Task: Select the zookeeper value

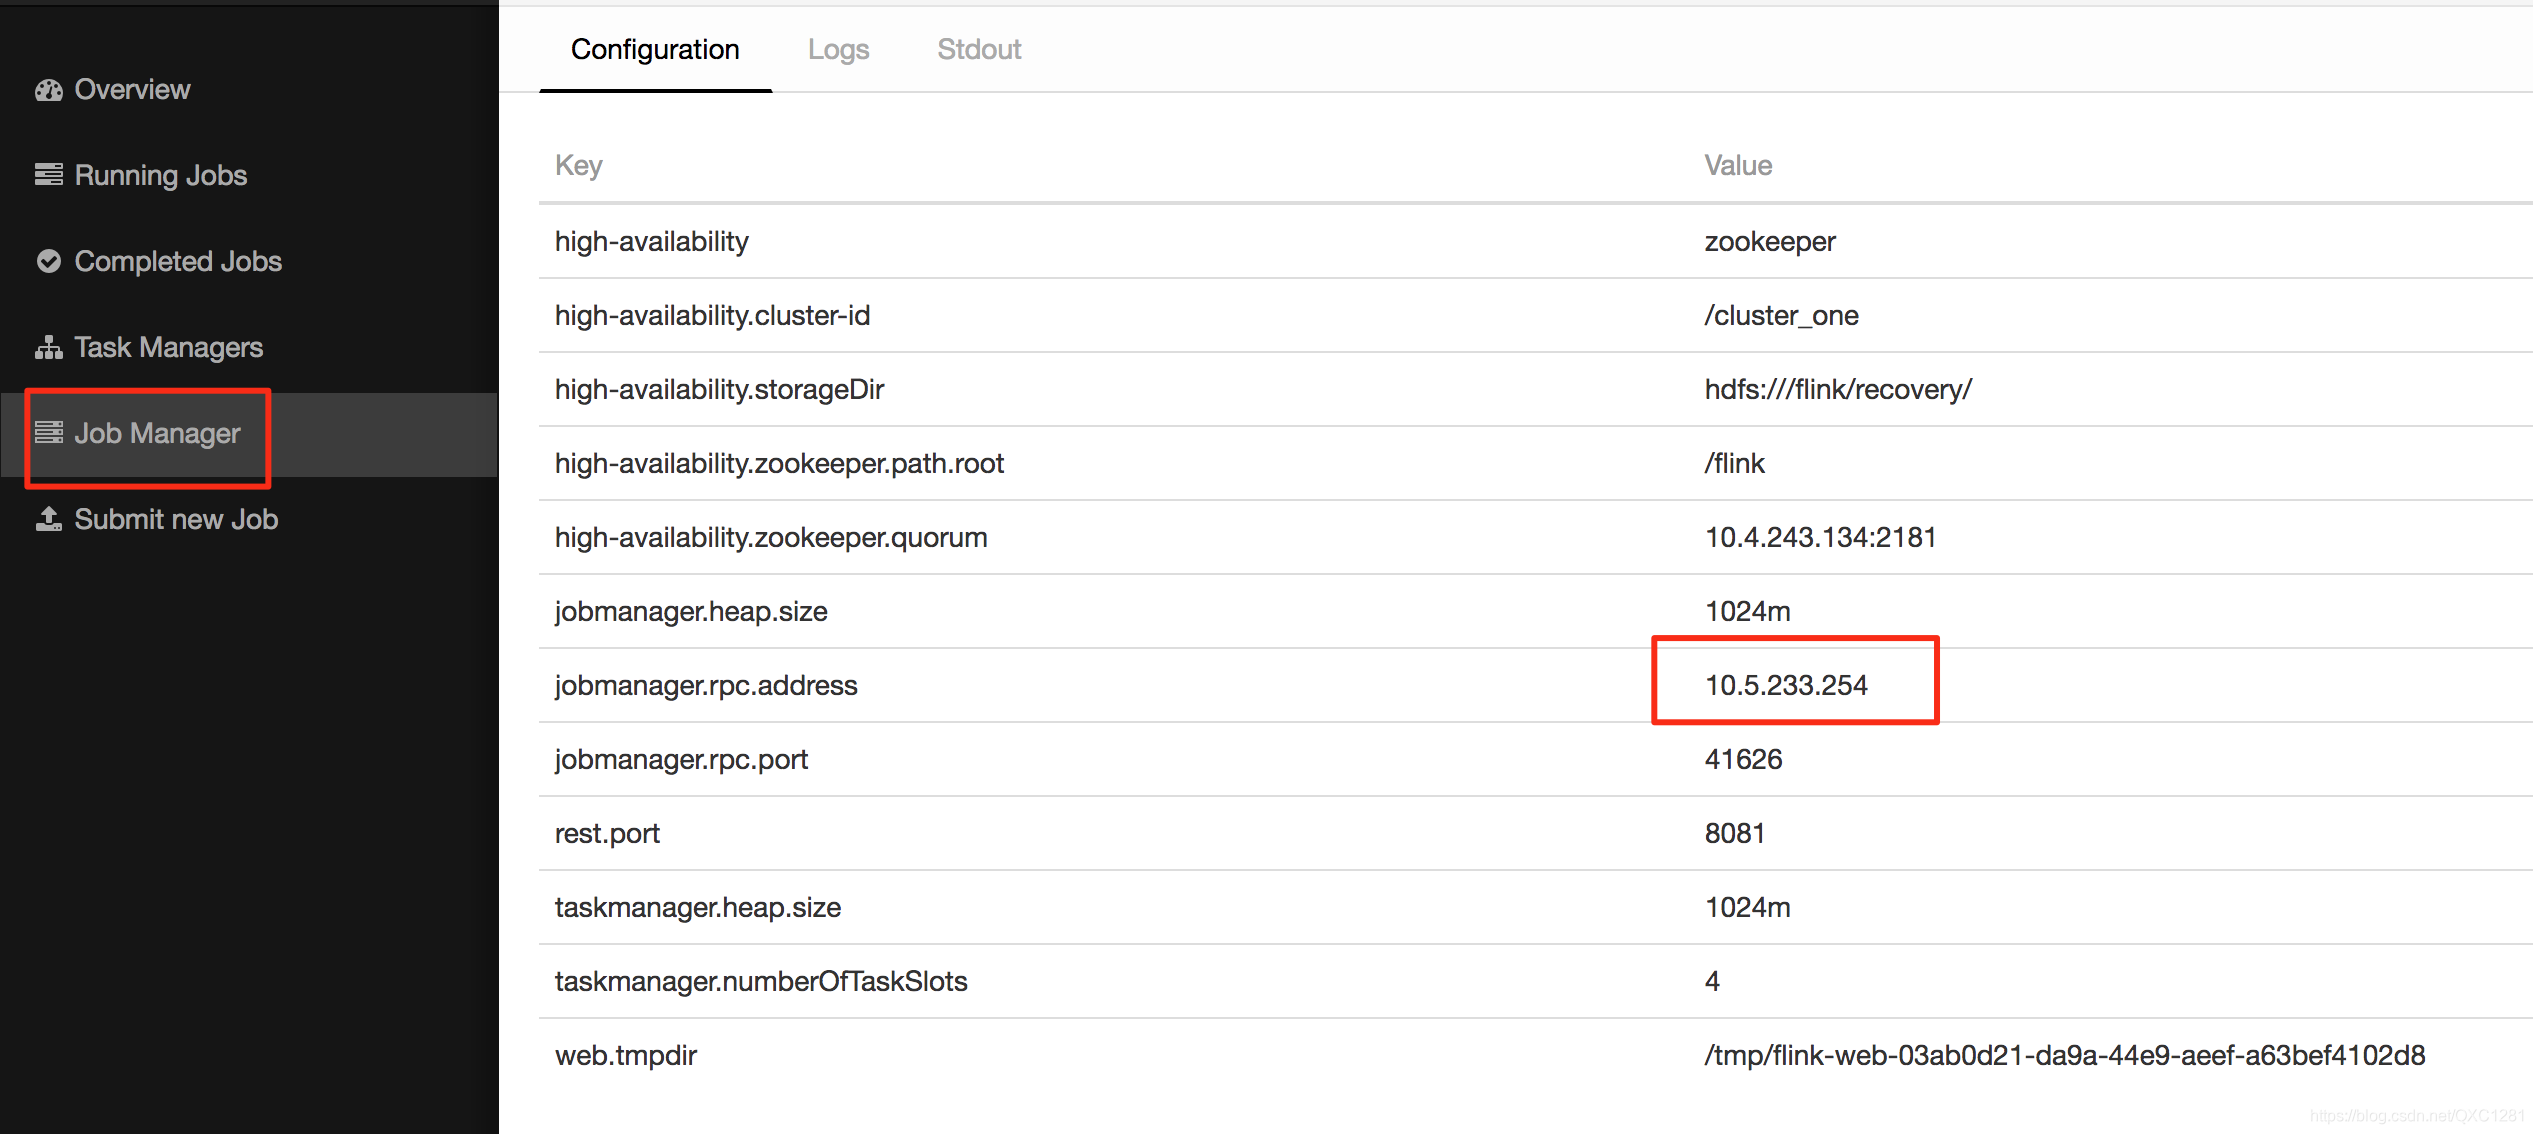Action: [x=1770, y=242]
